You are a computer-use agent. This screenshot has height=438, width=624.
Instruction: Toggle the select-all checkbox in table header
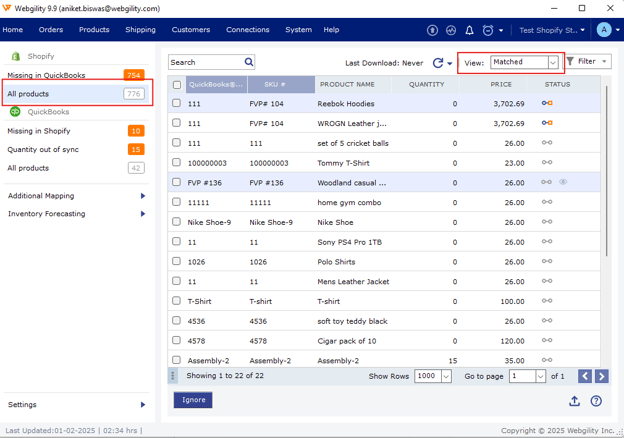tap(177, 85)
